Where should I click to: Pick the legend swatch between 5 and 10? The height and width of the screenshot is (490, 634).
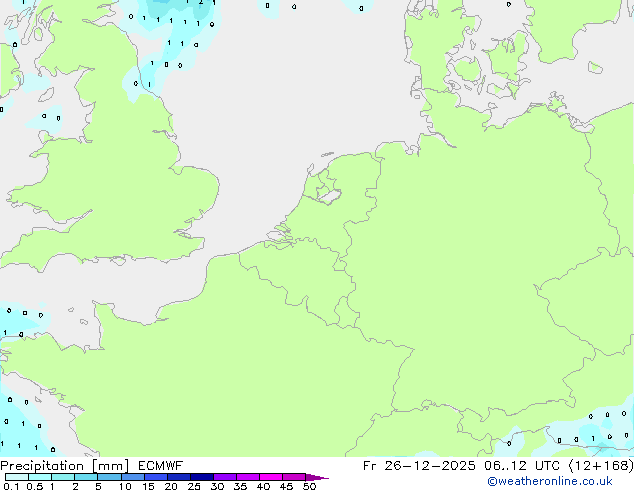[109, 477]
